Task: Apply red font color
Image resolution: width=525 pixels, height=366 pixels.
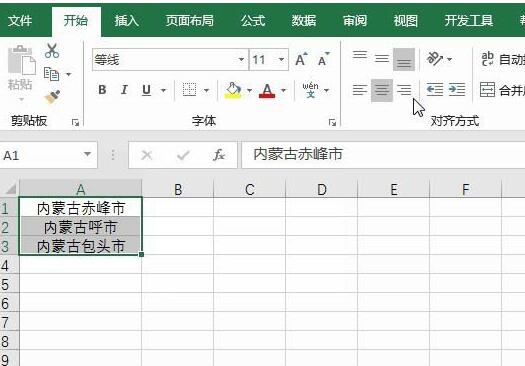Action: pyautogui.click(x=267, y=90)
